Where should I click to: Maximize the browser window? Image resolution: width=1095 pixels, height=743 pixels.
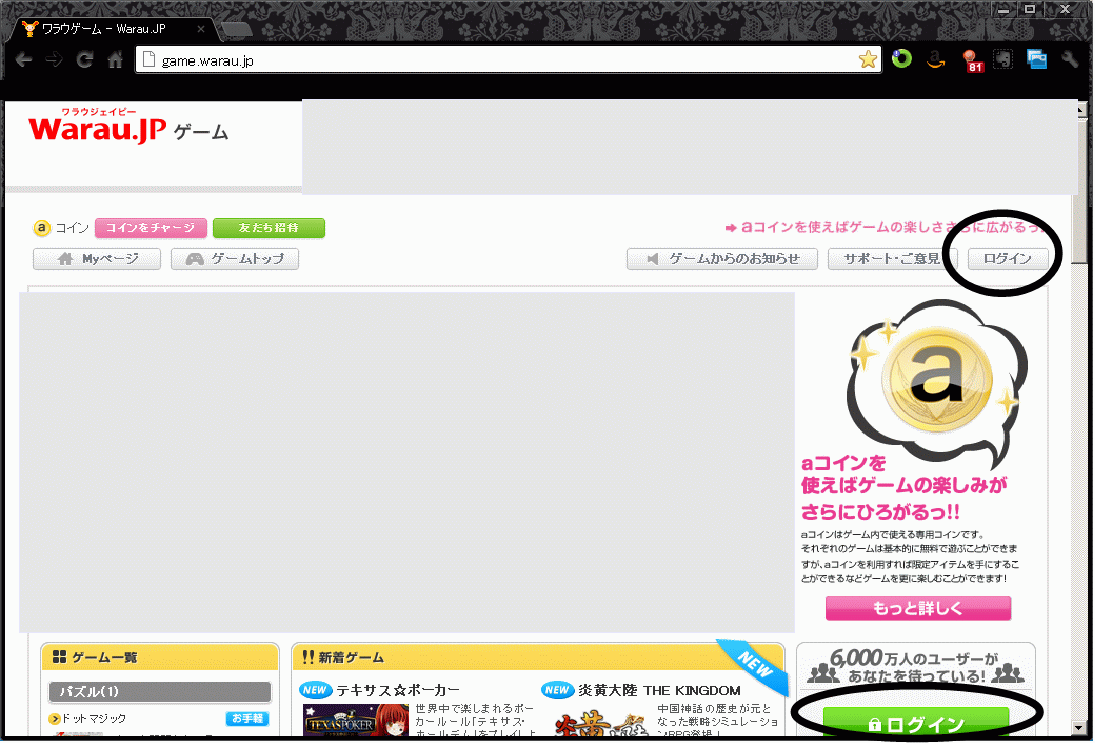tap(1030, 10)
